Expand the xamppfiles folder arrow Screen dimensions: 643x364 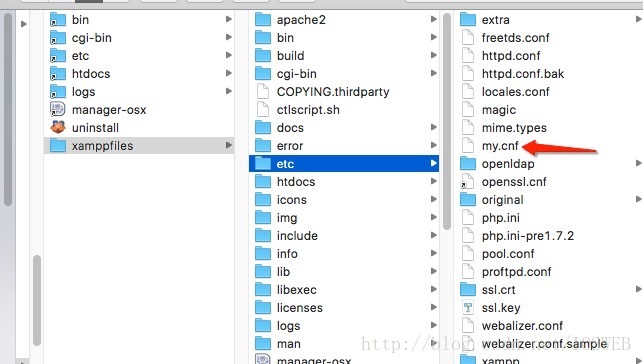coord(229,145)
